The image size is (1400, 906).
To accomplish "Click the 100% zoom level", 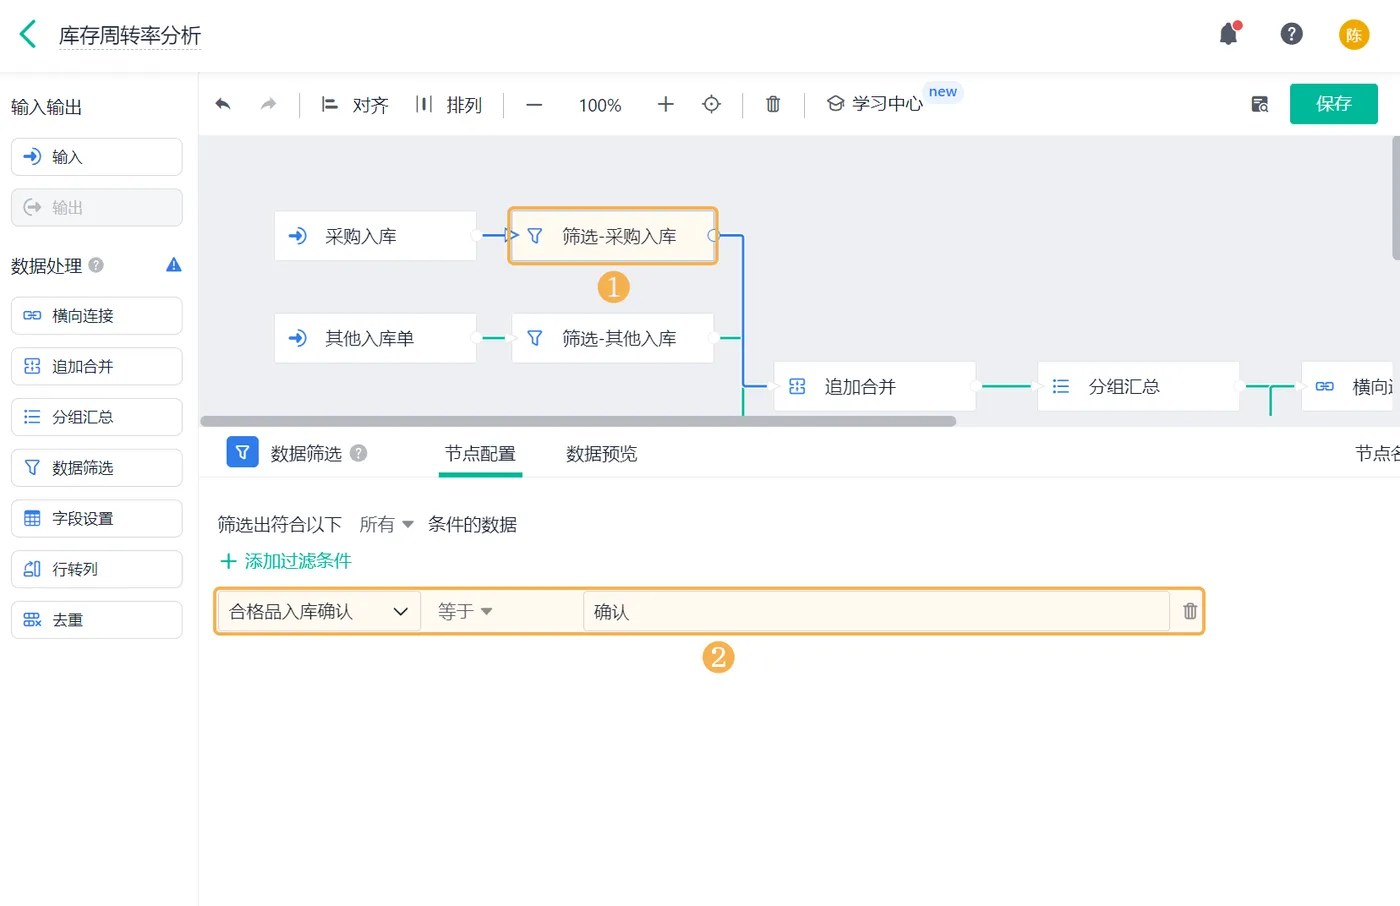I will click(600, 105).
